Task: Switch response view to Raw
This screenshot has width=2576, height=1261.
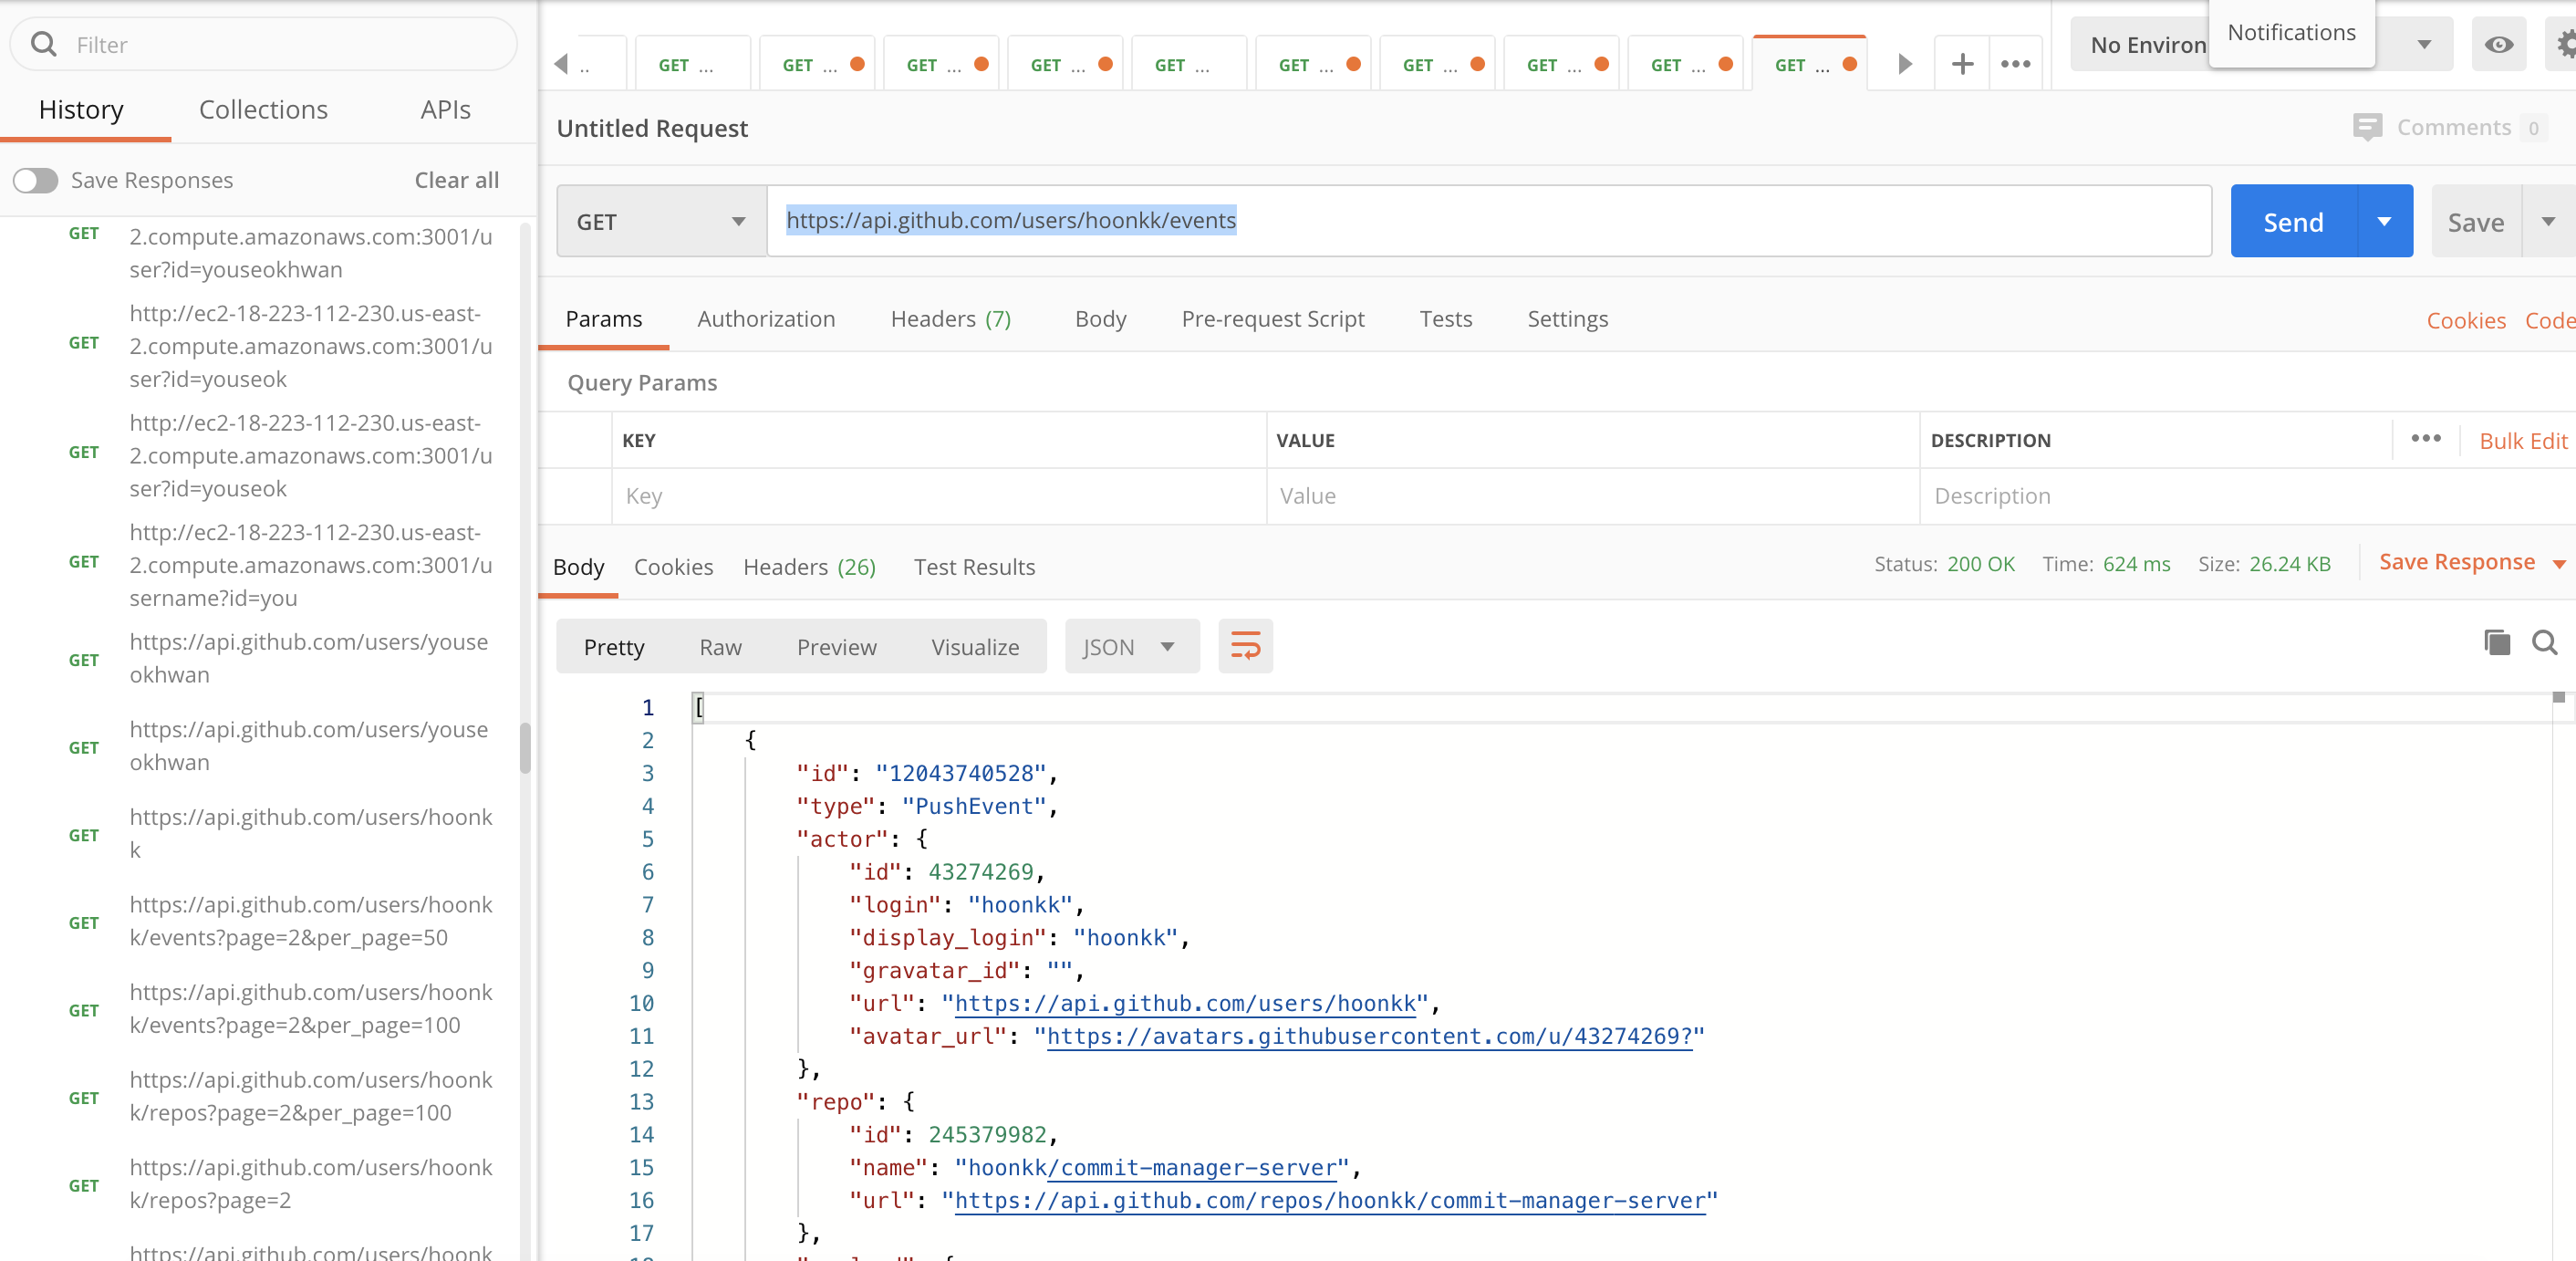Action: 720,647
